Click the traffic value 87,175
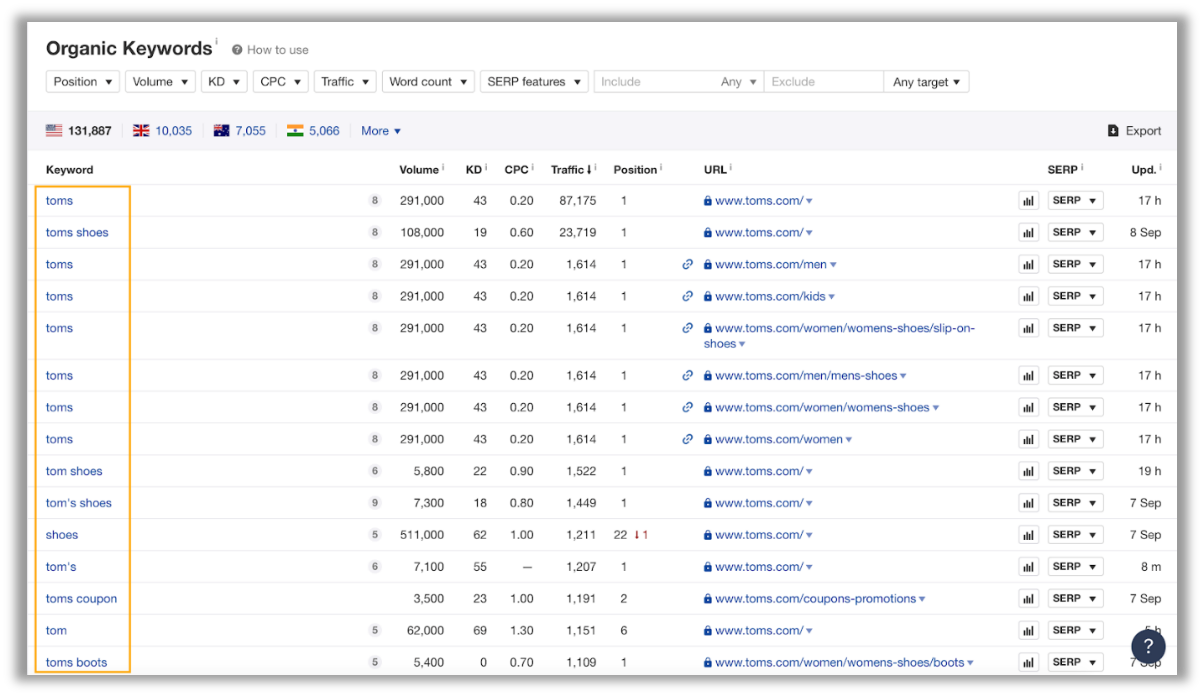Image resolution: width=1204 pixels, height=697 pixels. coord(577,201)
